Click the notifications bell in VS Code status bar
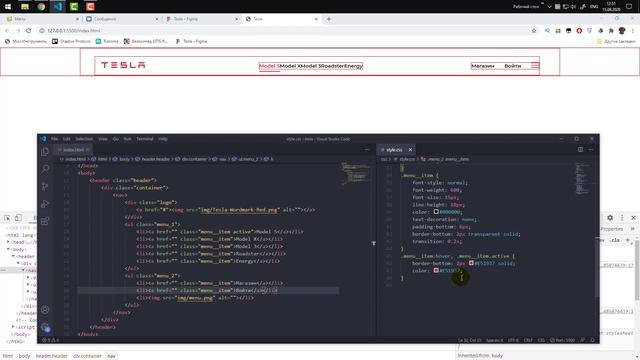 pos(592,340)
